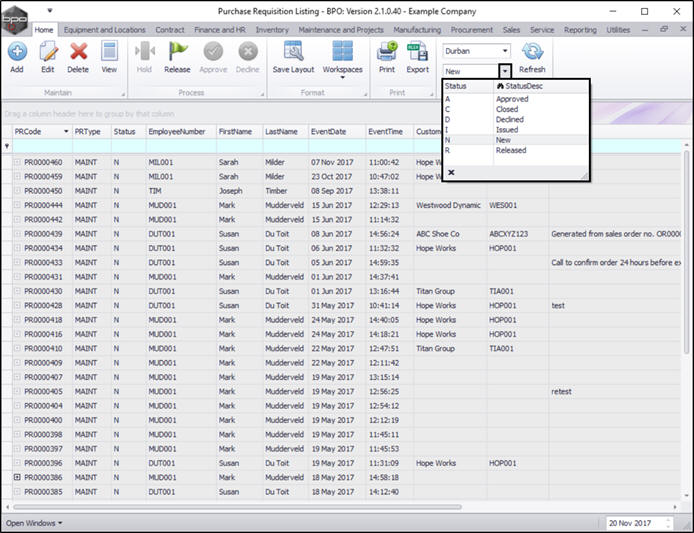This screenshot has height=533, width=694.
Task: Click the Save Layout icon
Action: click(x=293, y=52)
